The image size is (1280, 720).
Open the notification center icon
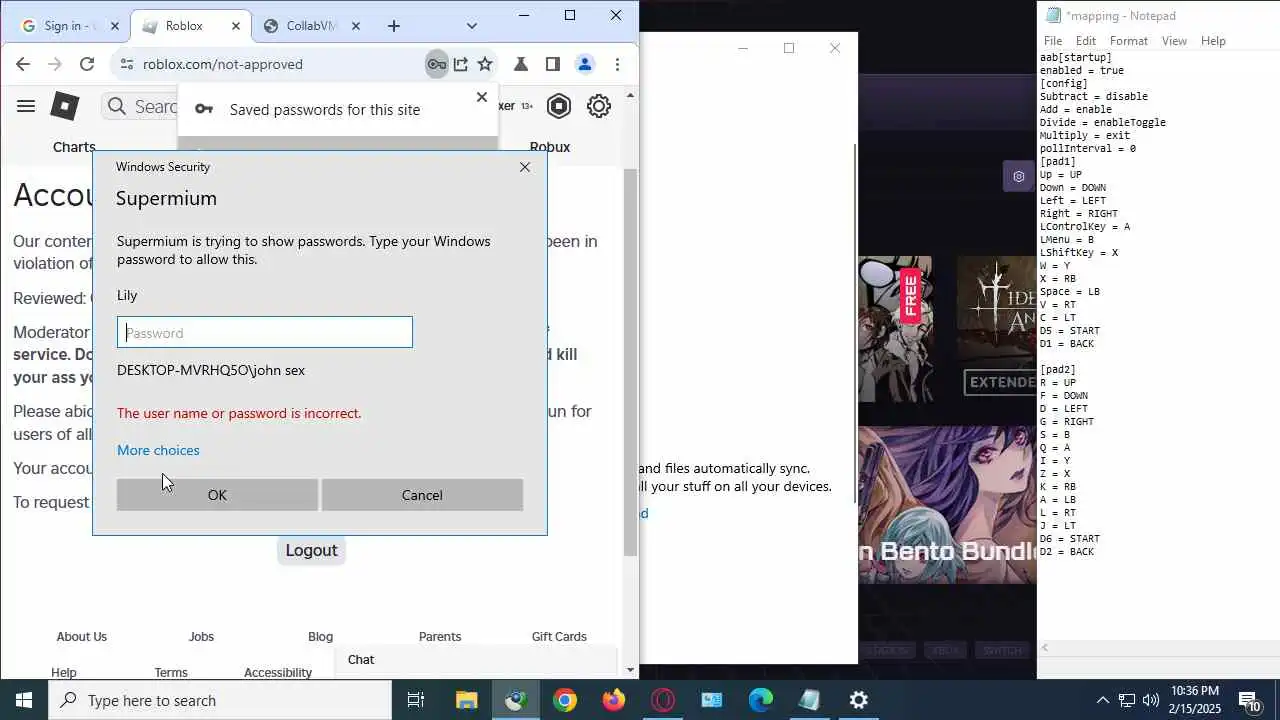(x=1250, y=700)
